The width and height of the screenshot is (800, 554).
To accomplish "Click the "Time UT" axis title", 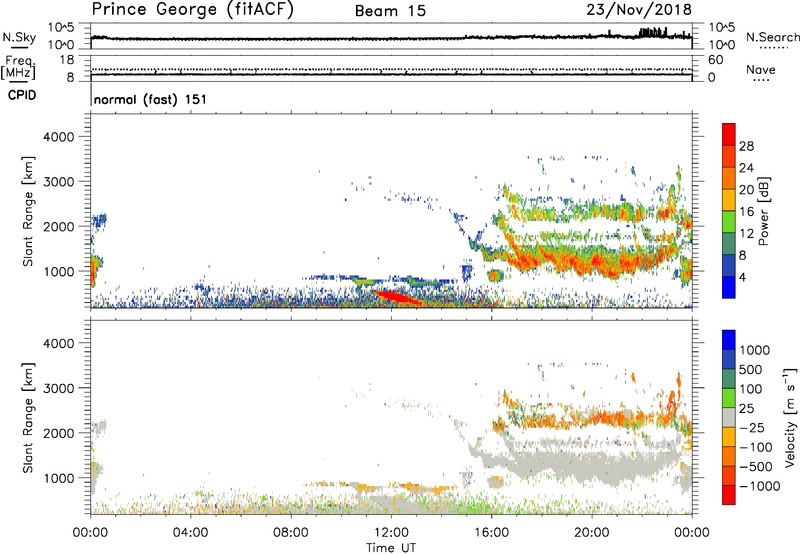I will (x=391, y=548).
